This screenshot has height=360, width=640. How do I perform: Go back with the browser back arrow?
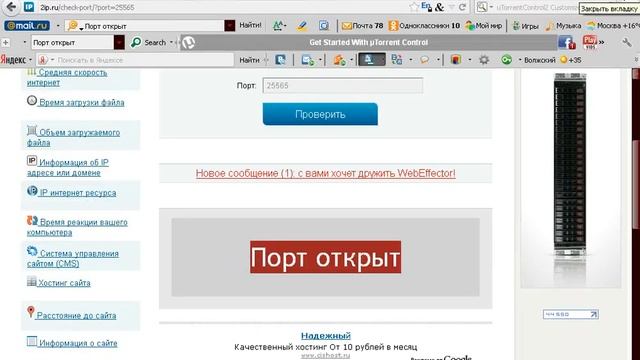11,7
